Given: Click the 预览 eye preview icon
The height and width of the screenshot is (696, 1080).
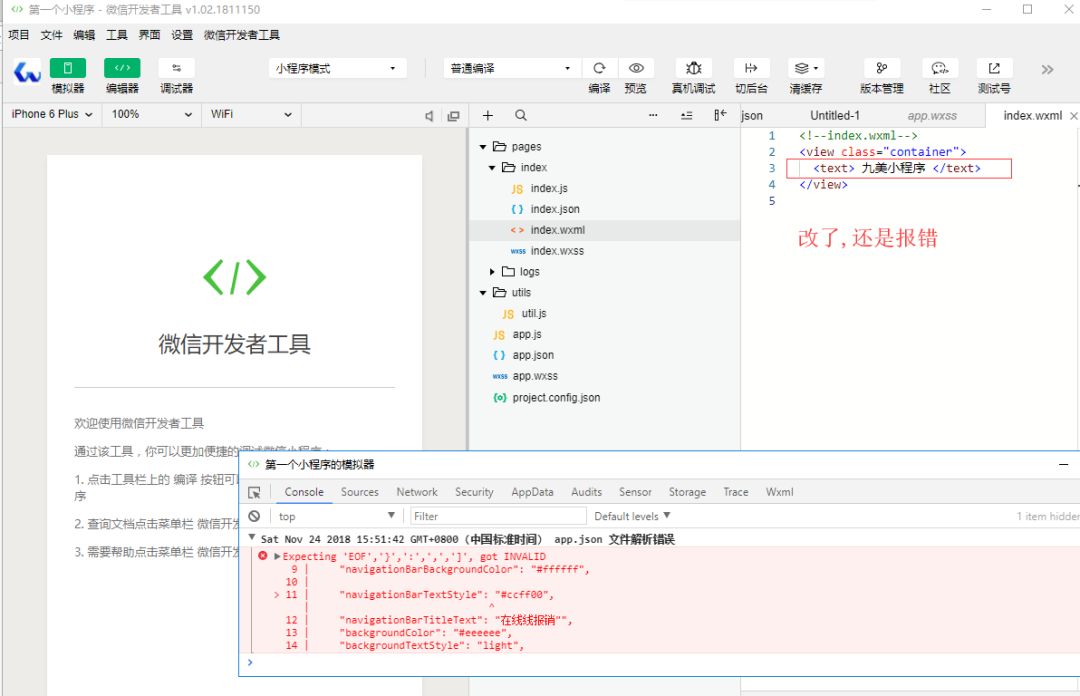Looking at the screenshot, I should [636, 68].
